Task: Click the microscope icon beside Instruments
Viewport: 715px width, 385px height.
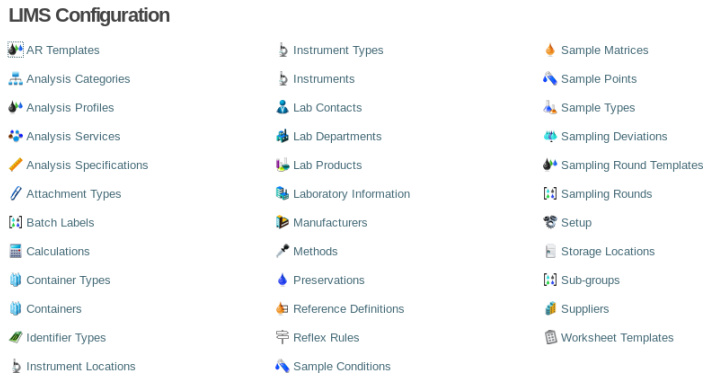Action: tap(283, 78)
